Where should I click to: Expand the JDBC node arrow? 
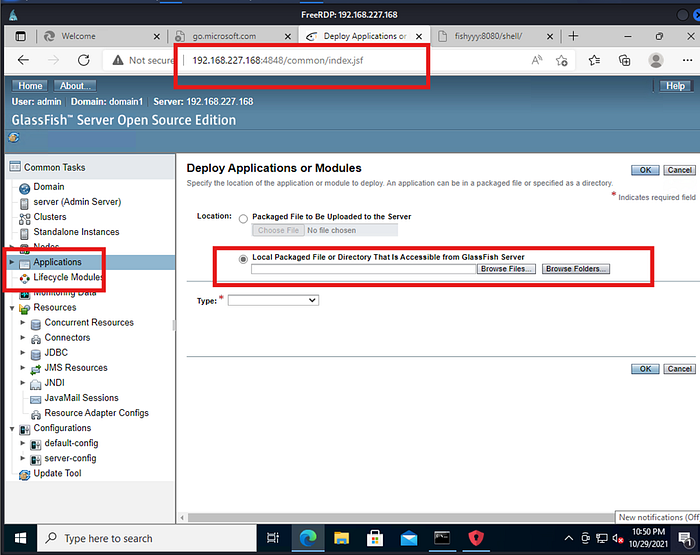pos(22,353)
